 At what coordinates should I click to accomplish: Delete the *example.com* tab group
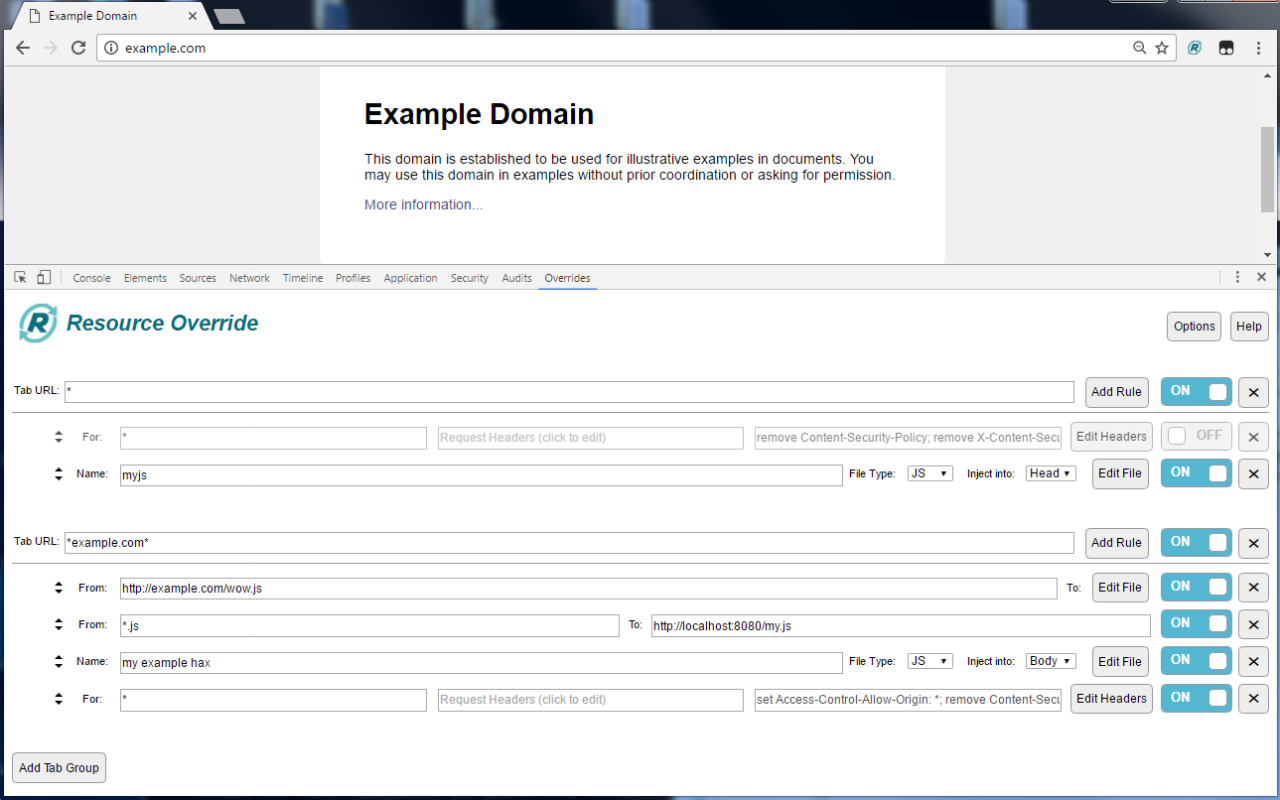click(x=1253, y=543)
